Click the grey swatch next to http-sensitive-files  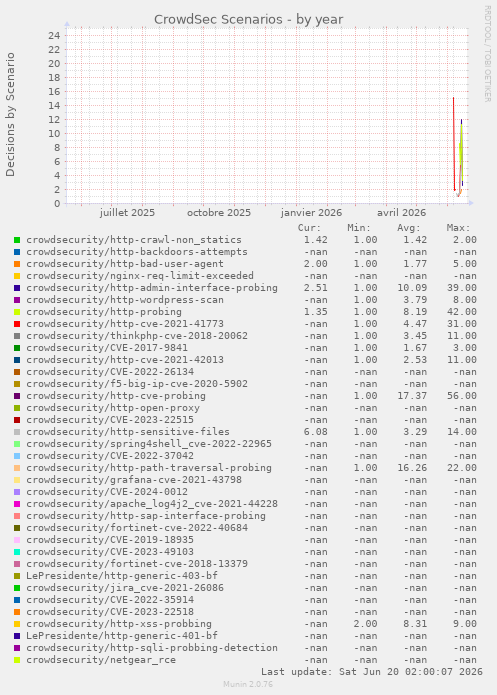pyautogui.click(x=17, y=432)
